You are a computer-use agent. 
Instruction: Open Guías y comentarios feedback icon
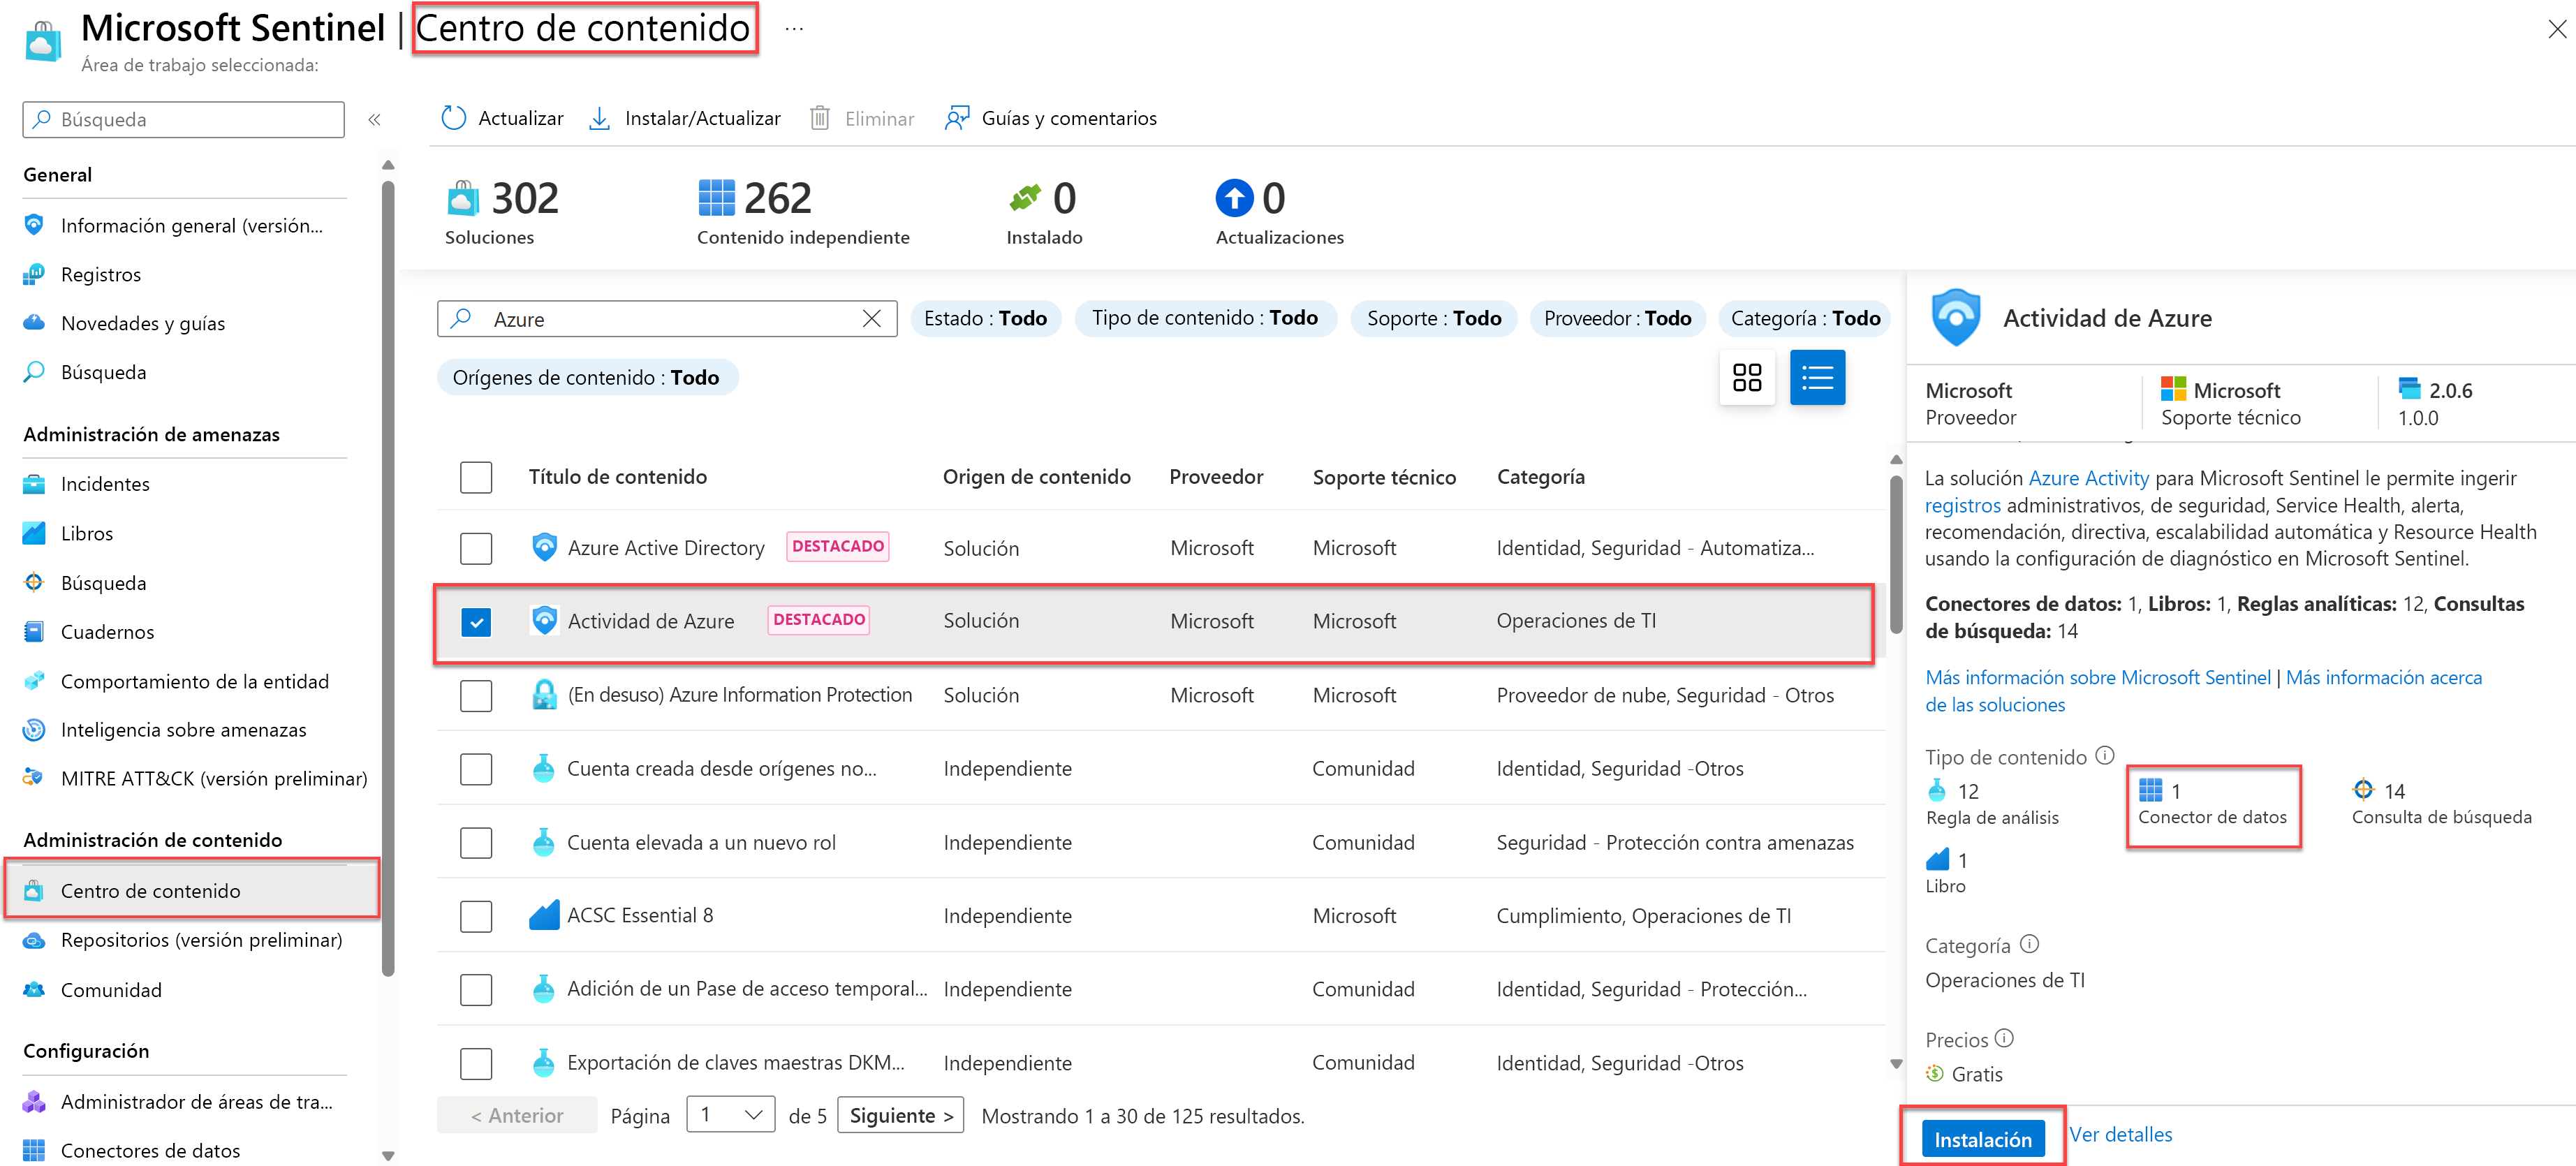click(956, 118)
